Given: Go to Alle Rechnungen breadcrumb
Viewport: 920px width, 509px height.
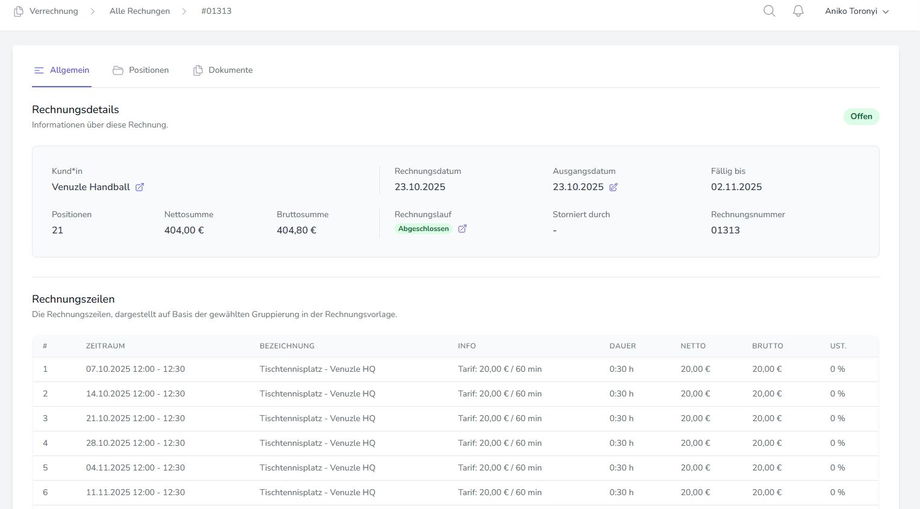Looking at the screenshot, I should [139, 11].
